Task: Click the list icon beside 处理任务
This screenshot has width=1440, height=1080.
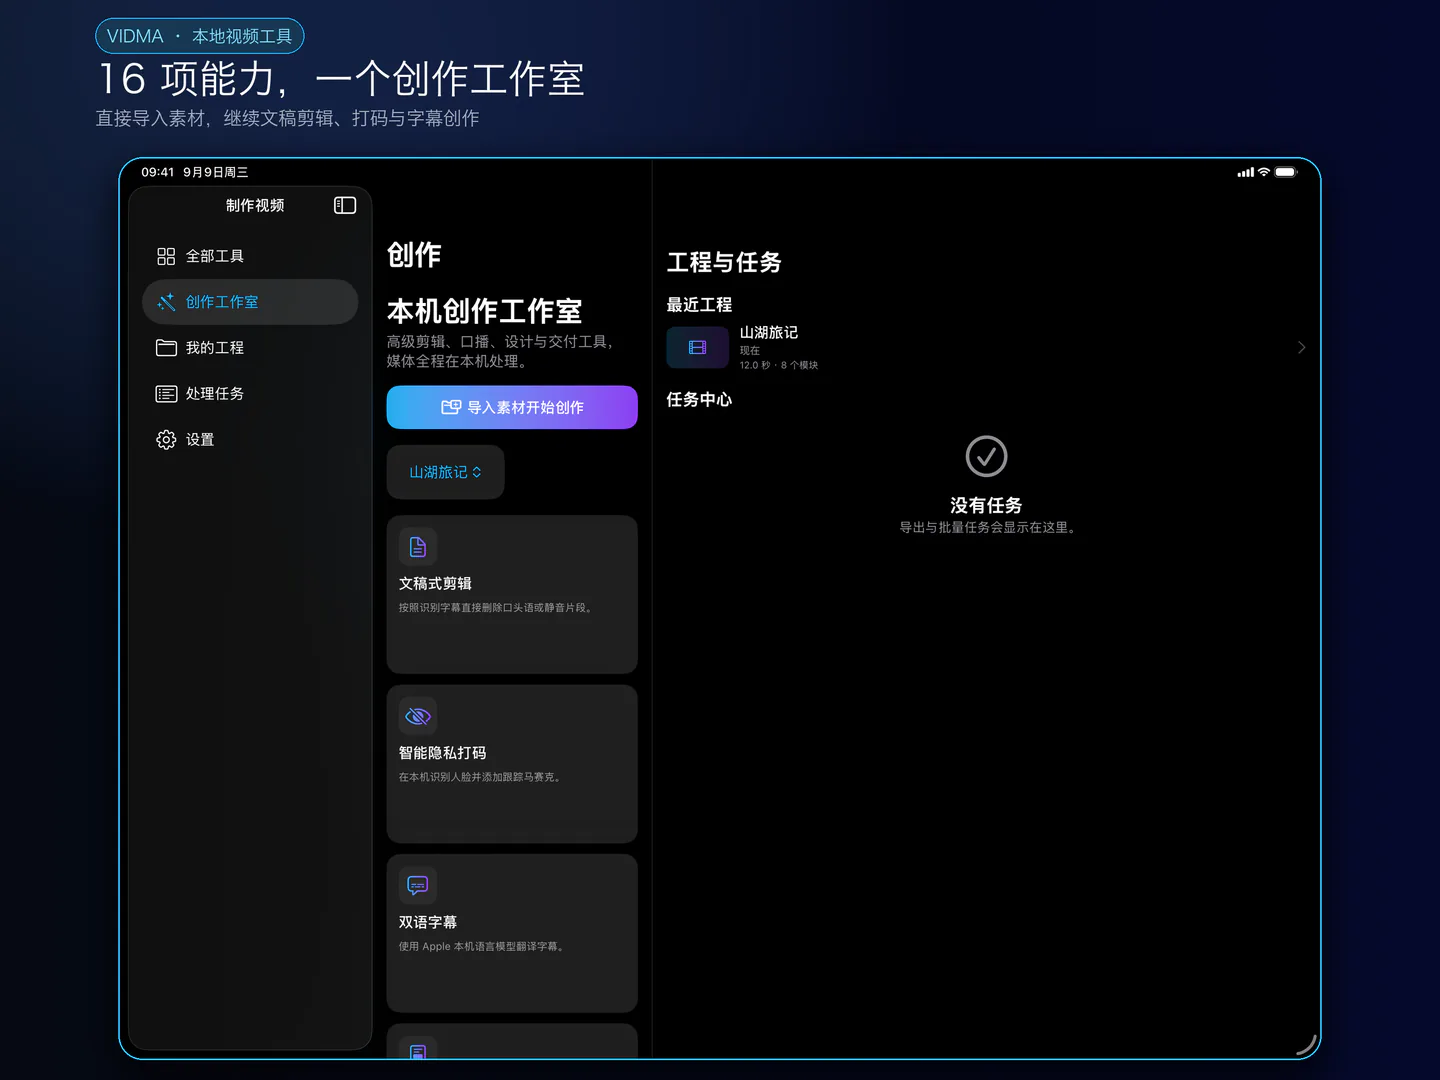Action: point(166,394)
